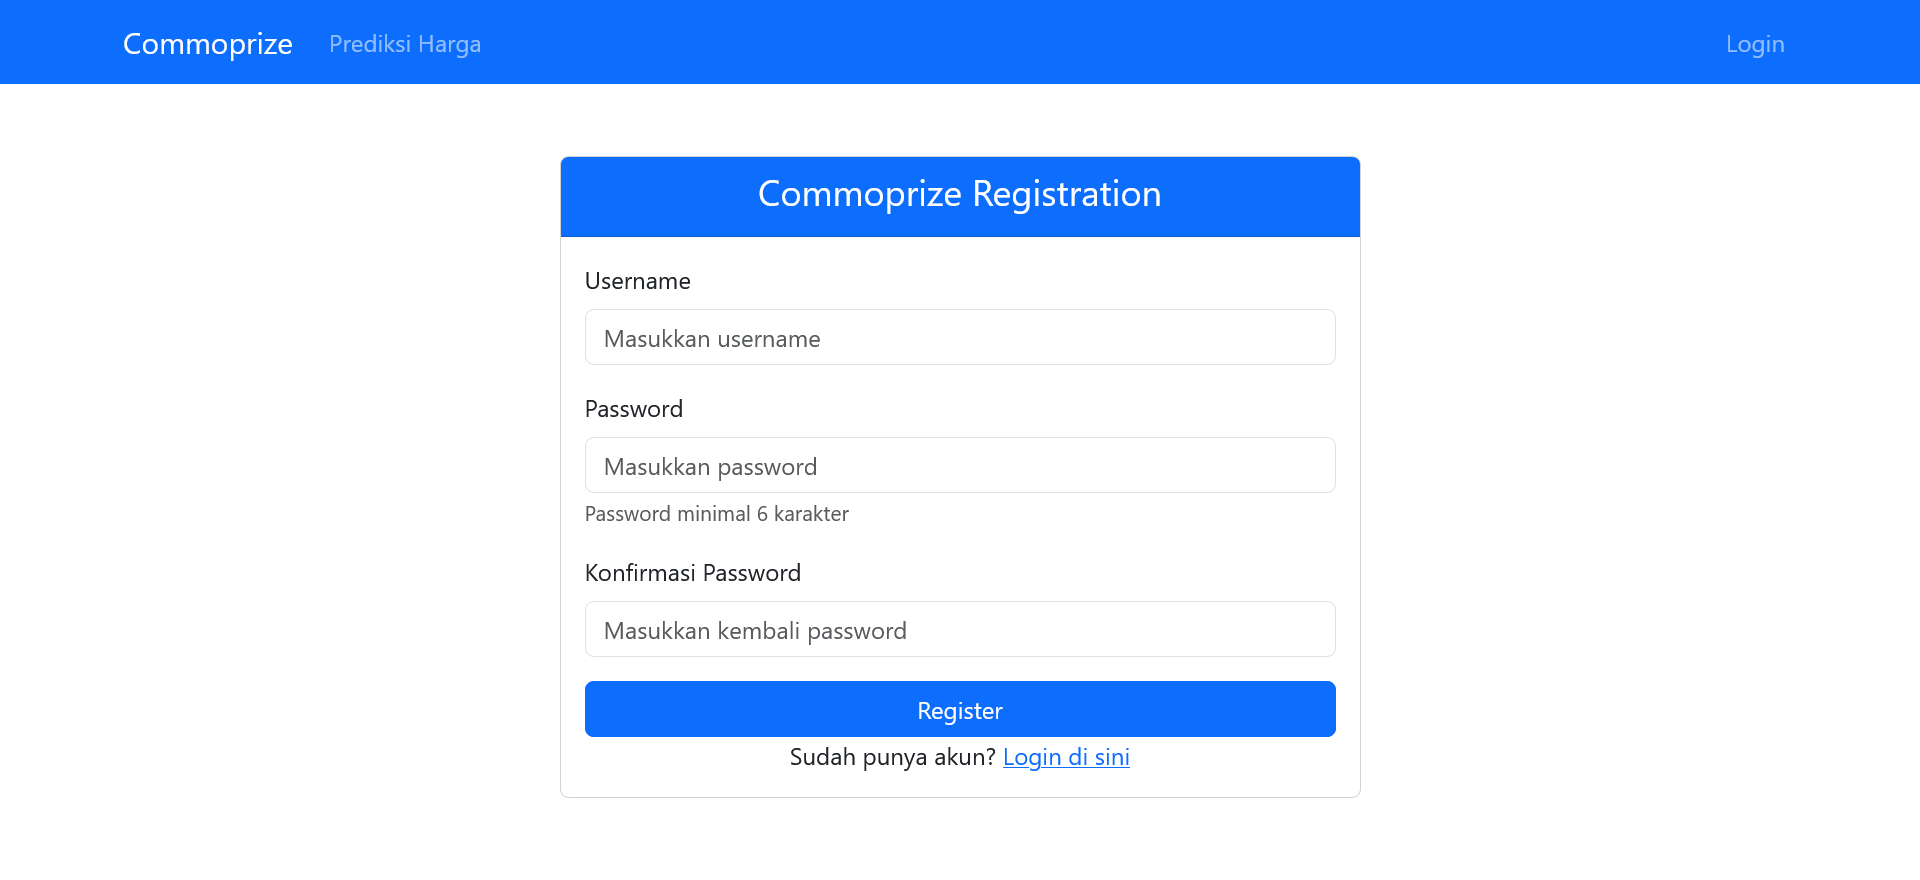This screenshot has width=1920, height=880.
Task: Click the 'Commoprize Registration' heading
Action: pos(959,194)
